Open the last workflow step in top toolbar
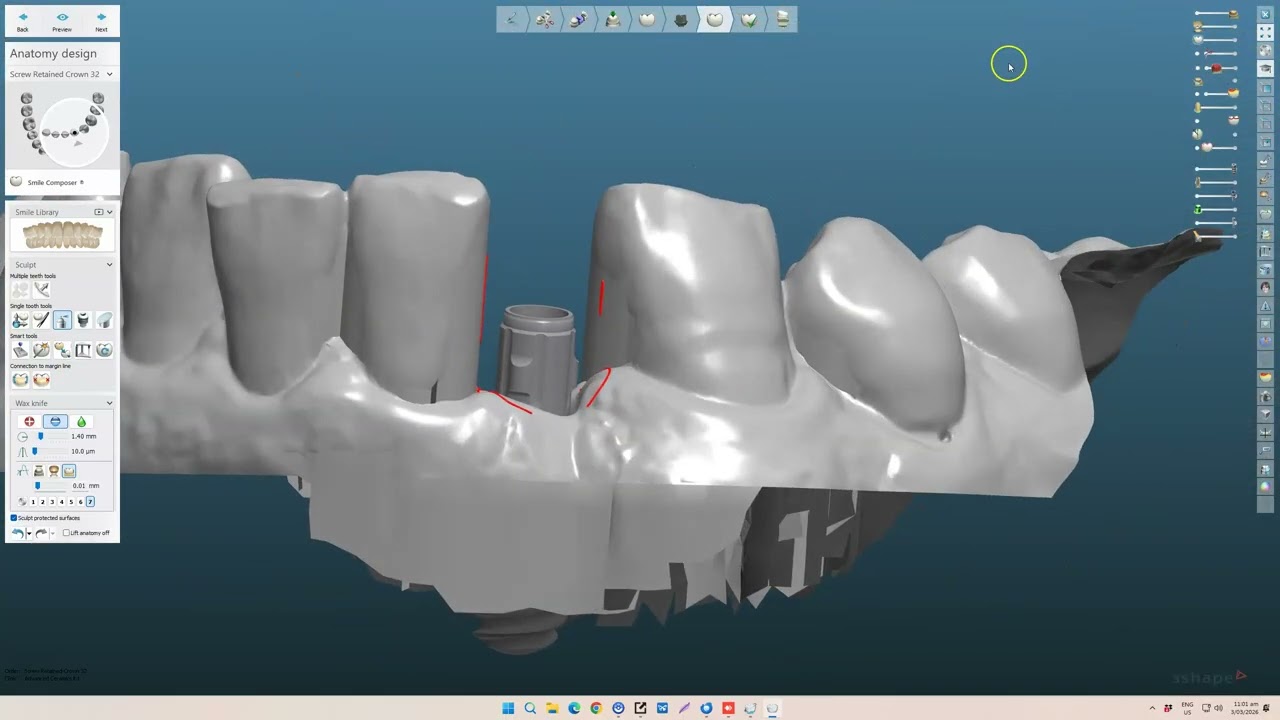This screenshot has height=720, width=1280. [783, 19]
